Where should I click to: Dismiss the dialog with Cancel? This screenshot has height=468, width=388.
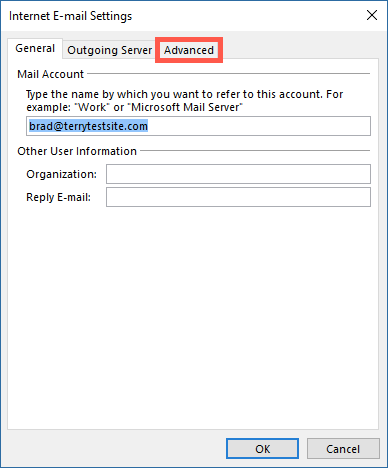pyautogui.click(x=343, y=449)
